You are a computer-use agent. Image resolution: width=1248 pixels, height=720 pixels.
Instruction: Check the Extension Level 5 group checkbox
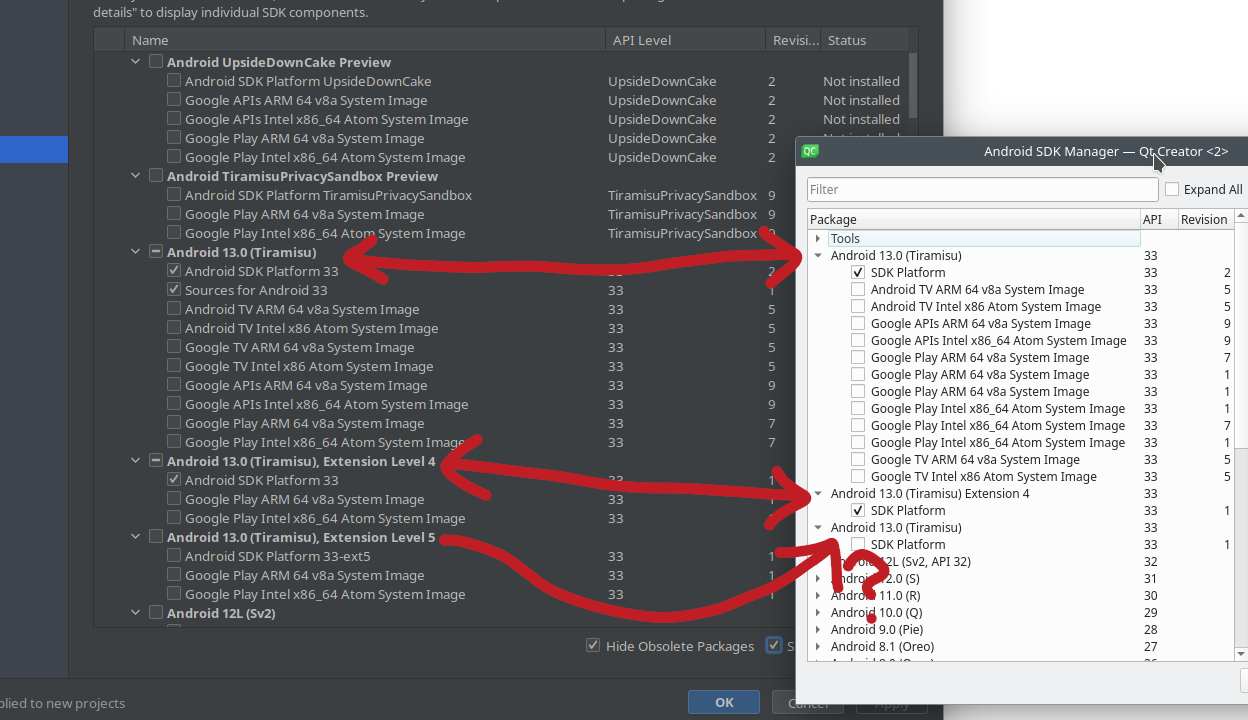(x=156, y=537)
